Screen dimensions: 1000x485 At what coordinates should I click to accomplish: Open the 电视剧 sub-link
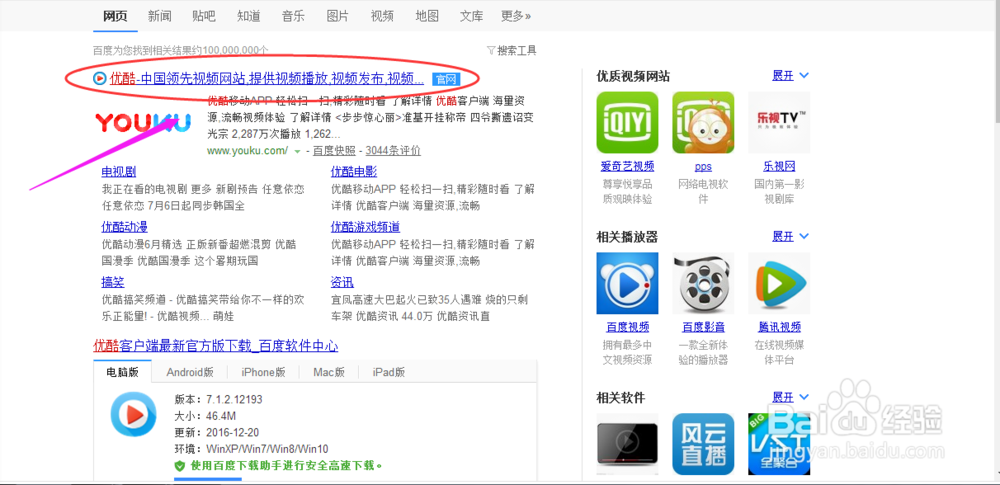pyautogui.click(x=119, y=172)
